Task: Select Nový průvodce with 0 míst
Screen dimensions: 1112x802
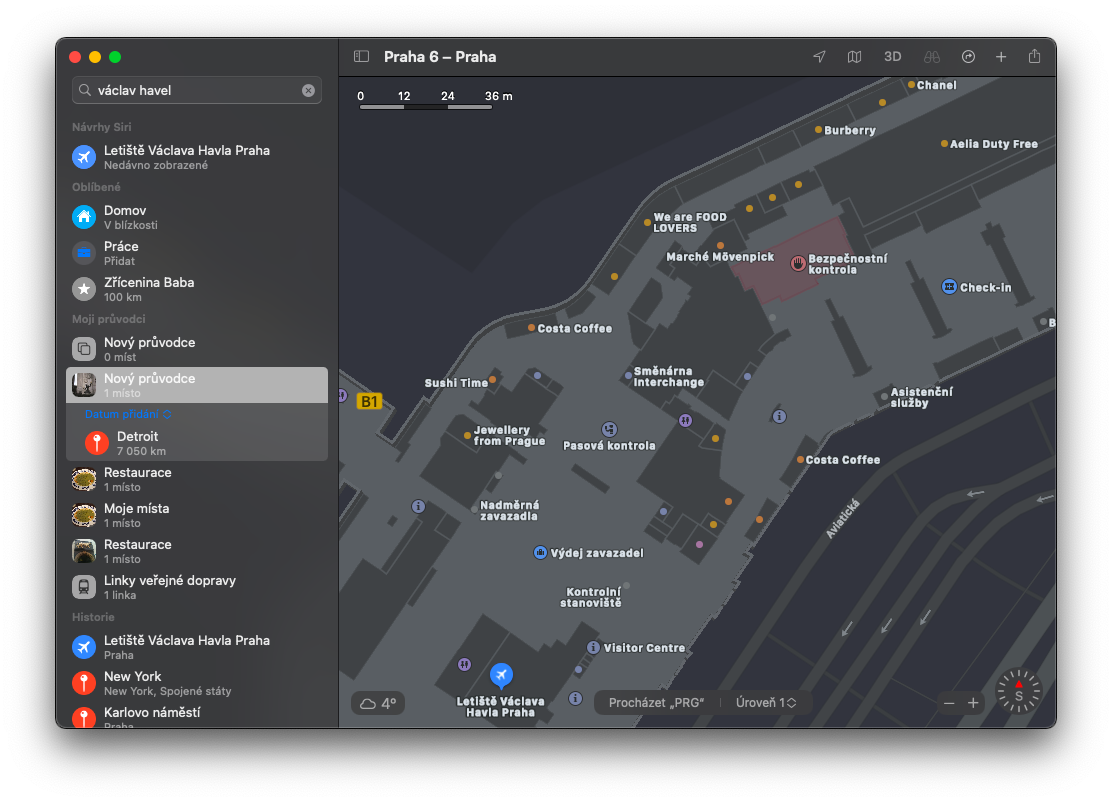Action: coord(196,349)
